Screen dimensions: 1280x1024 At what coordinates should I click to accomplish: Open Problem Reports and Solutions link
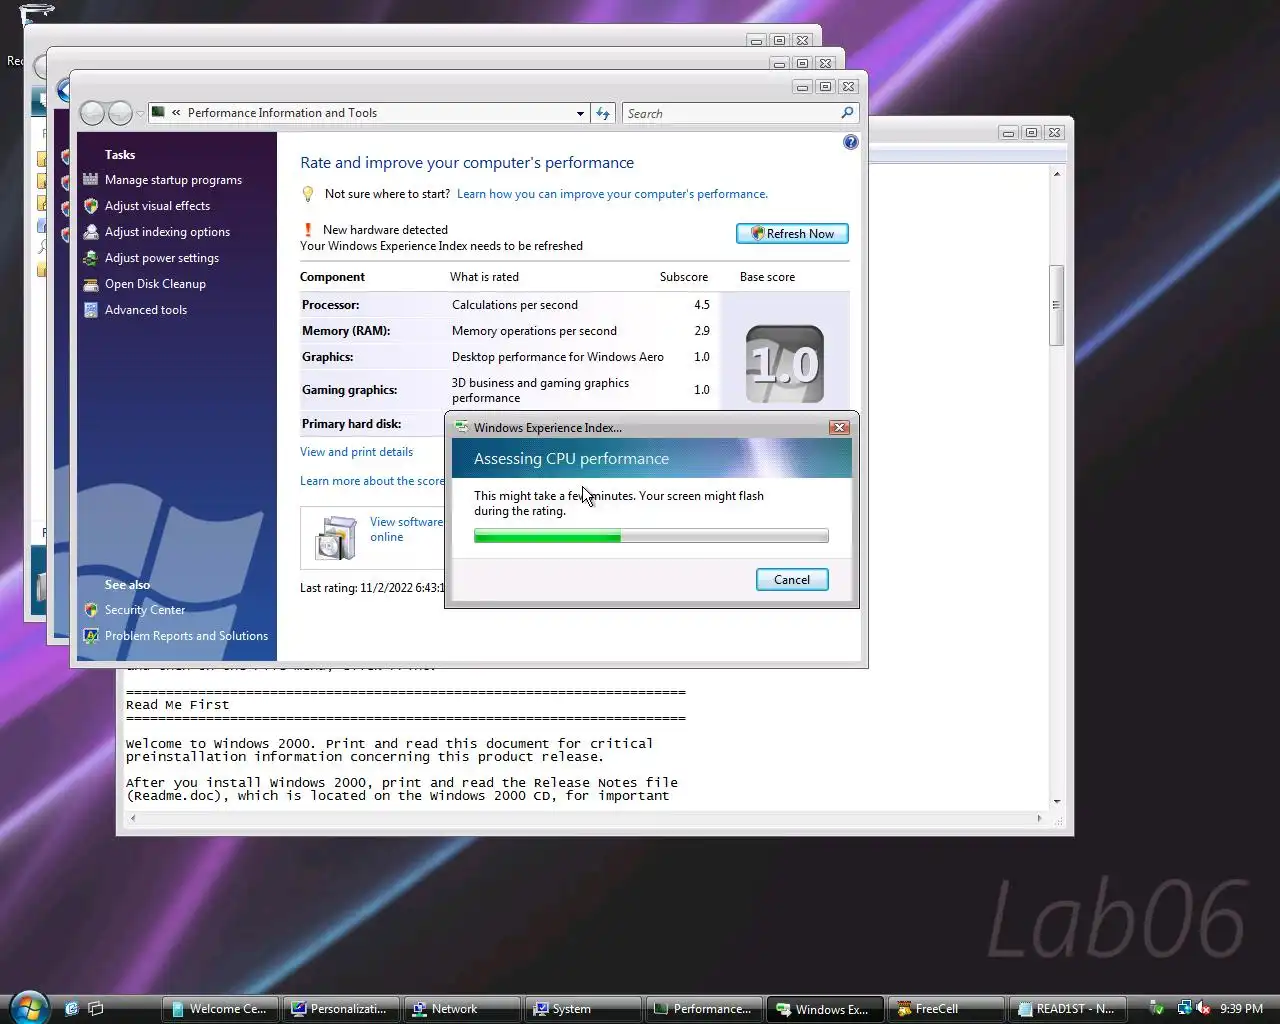[186, 636]
